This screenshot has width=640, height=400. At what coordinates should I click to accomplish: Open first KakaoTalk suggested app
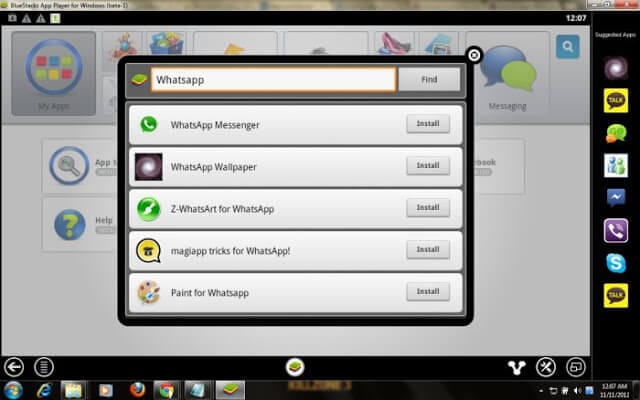[616, 100]
